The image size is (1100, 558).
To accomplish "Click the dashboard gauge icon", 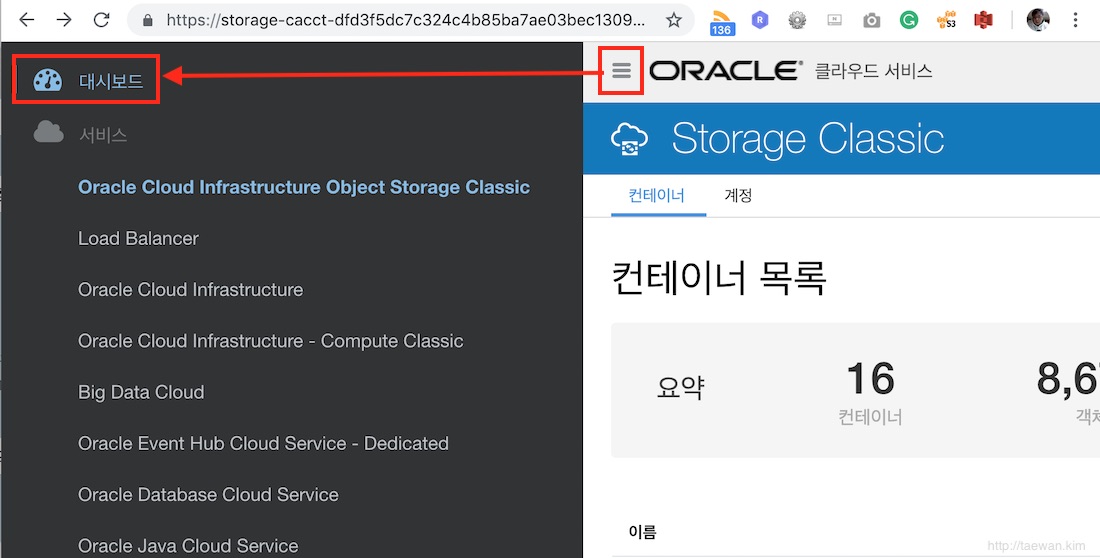I will pyautogui.click(x=48, y=81).
